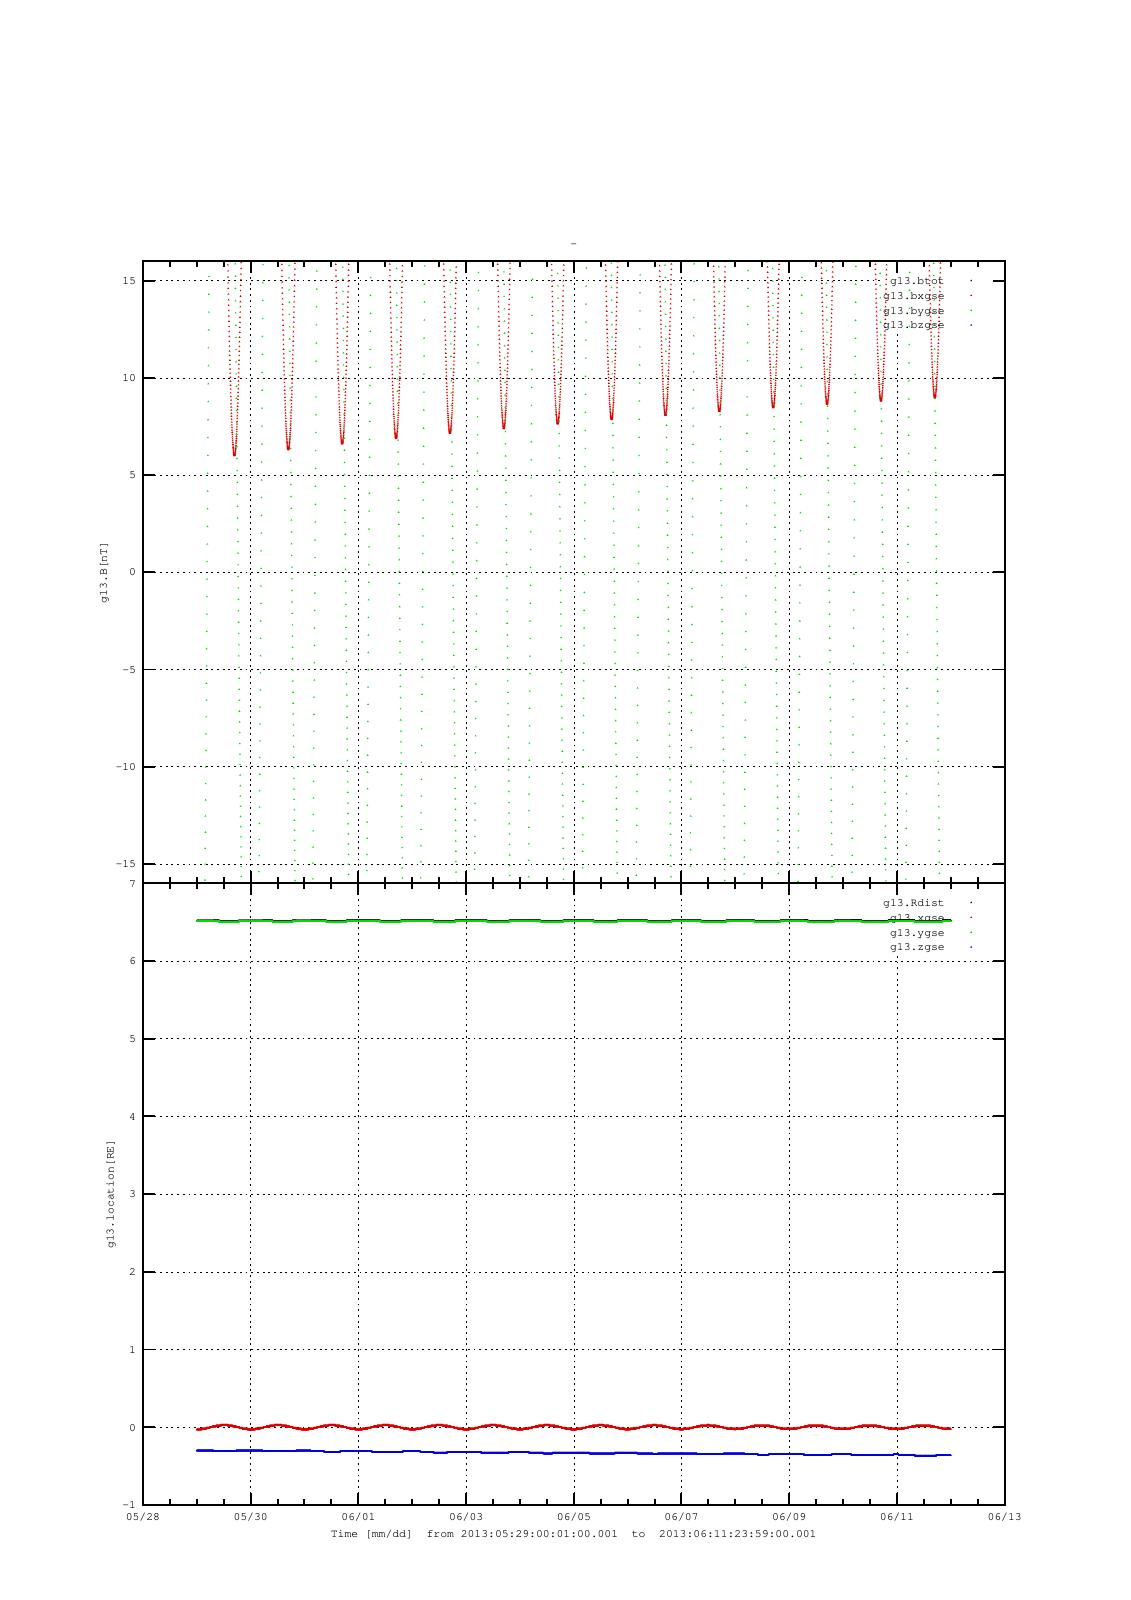The height and width of the screenshot is (1600, 1131).
Task: Click the -10 tick on the g13.B axis
Action: [126, 767]
